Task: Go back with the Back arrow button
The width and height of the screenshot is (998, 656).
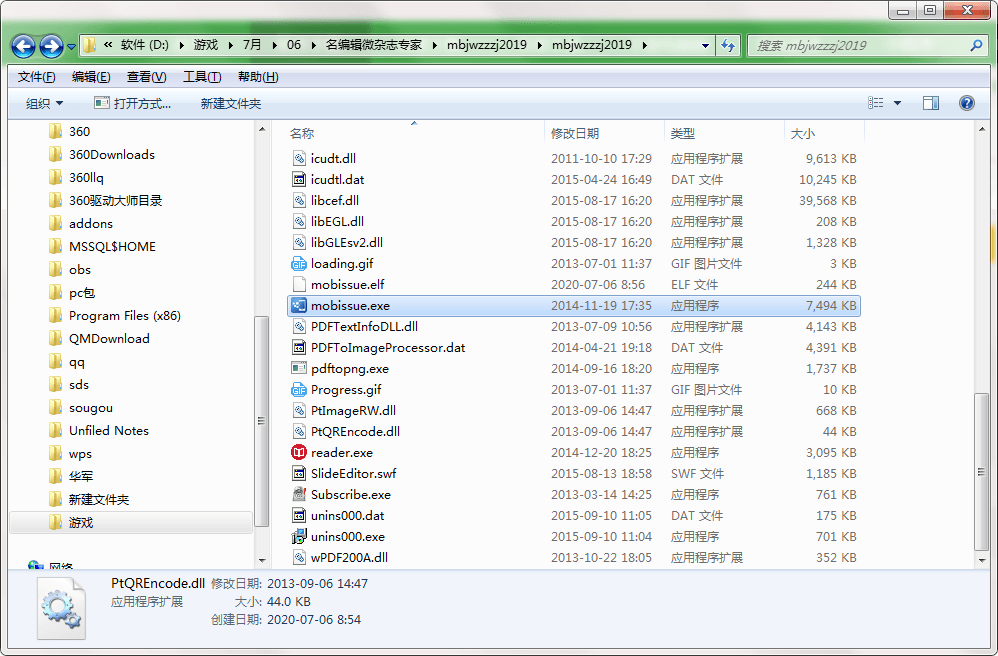Action: [23, 46]
